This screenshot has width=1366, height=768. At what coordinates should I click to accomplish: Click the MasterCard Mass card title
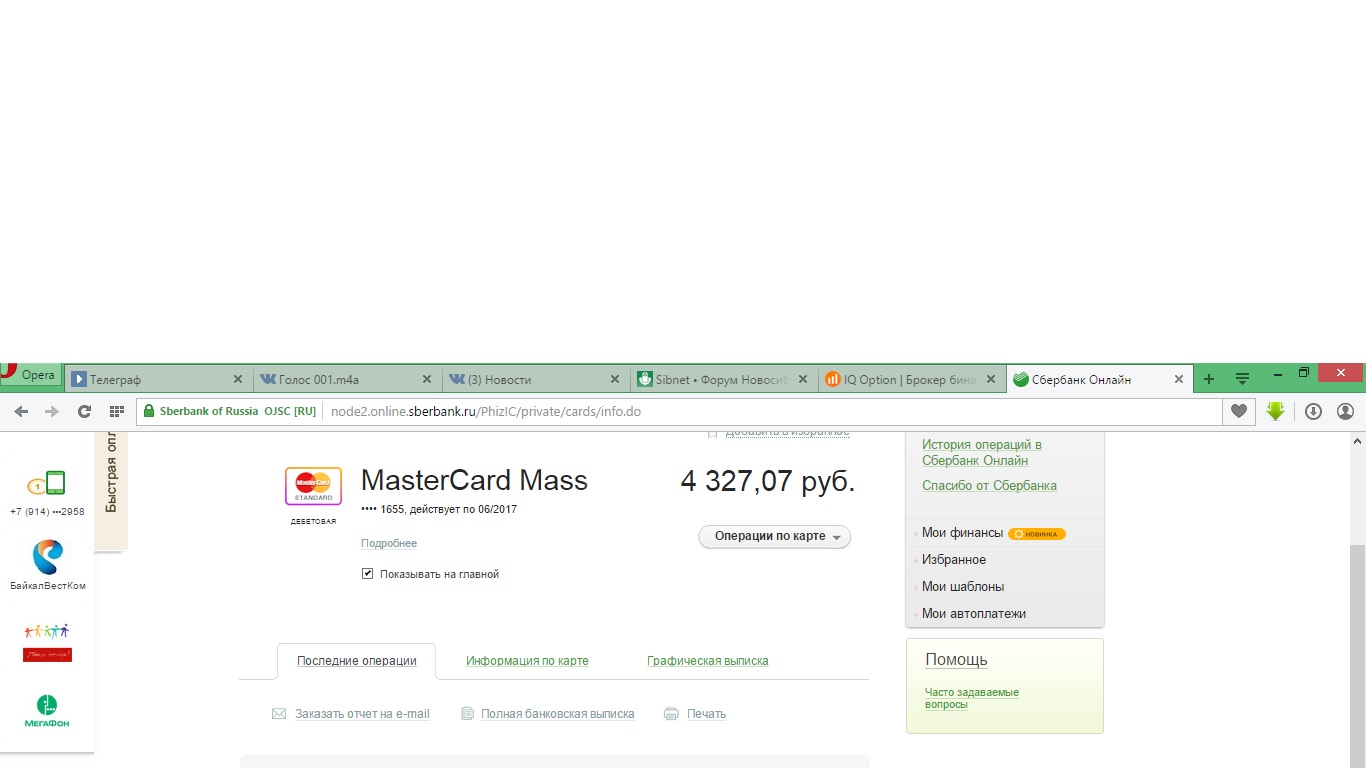(x=474, y=480)
